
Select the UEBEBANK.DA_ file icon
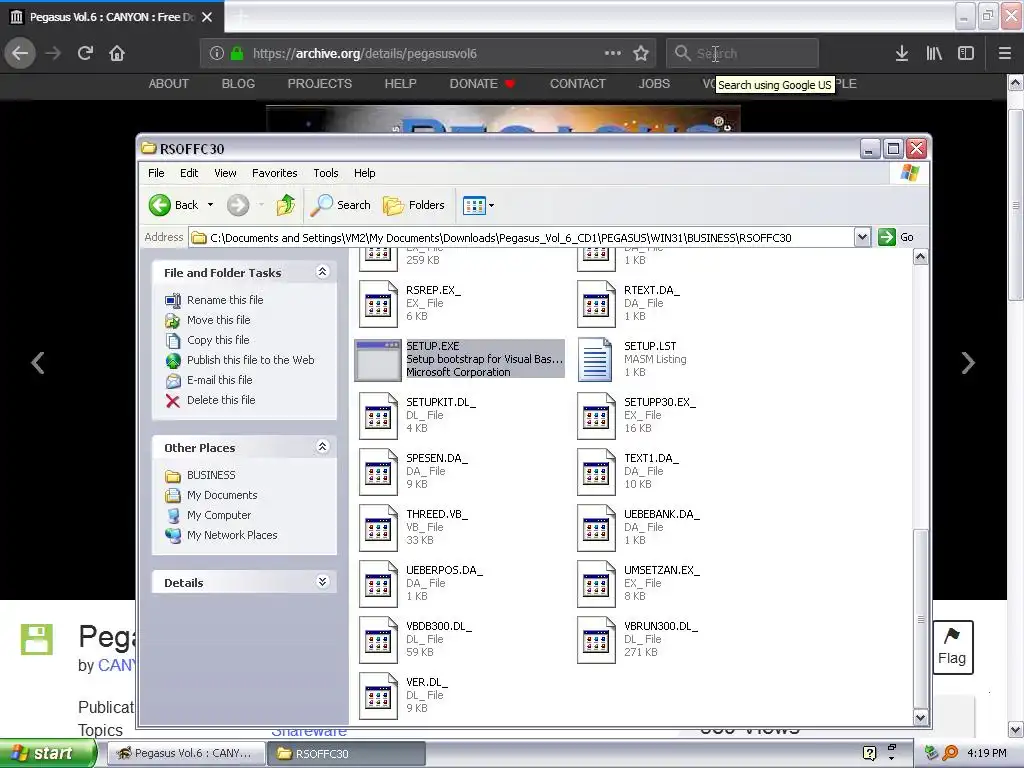596,528
